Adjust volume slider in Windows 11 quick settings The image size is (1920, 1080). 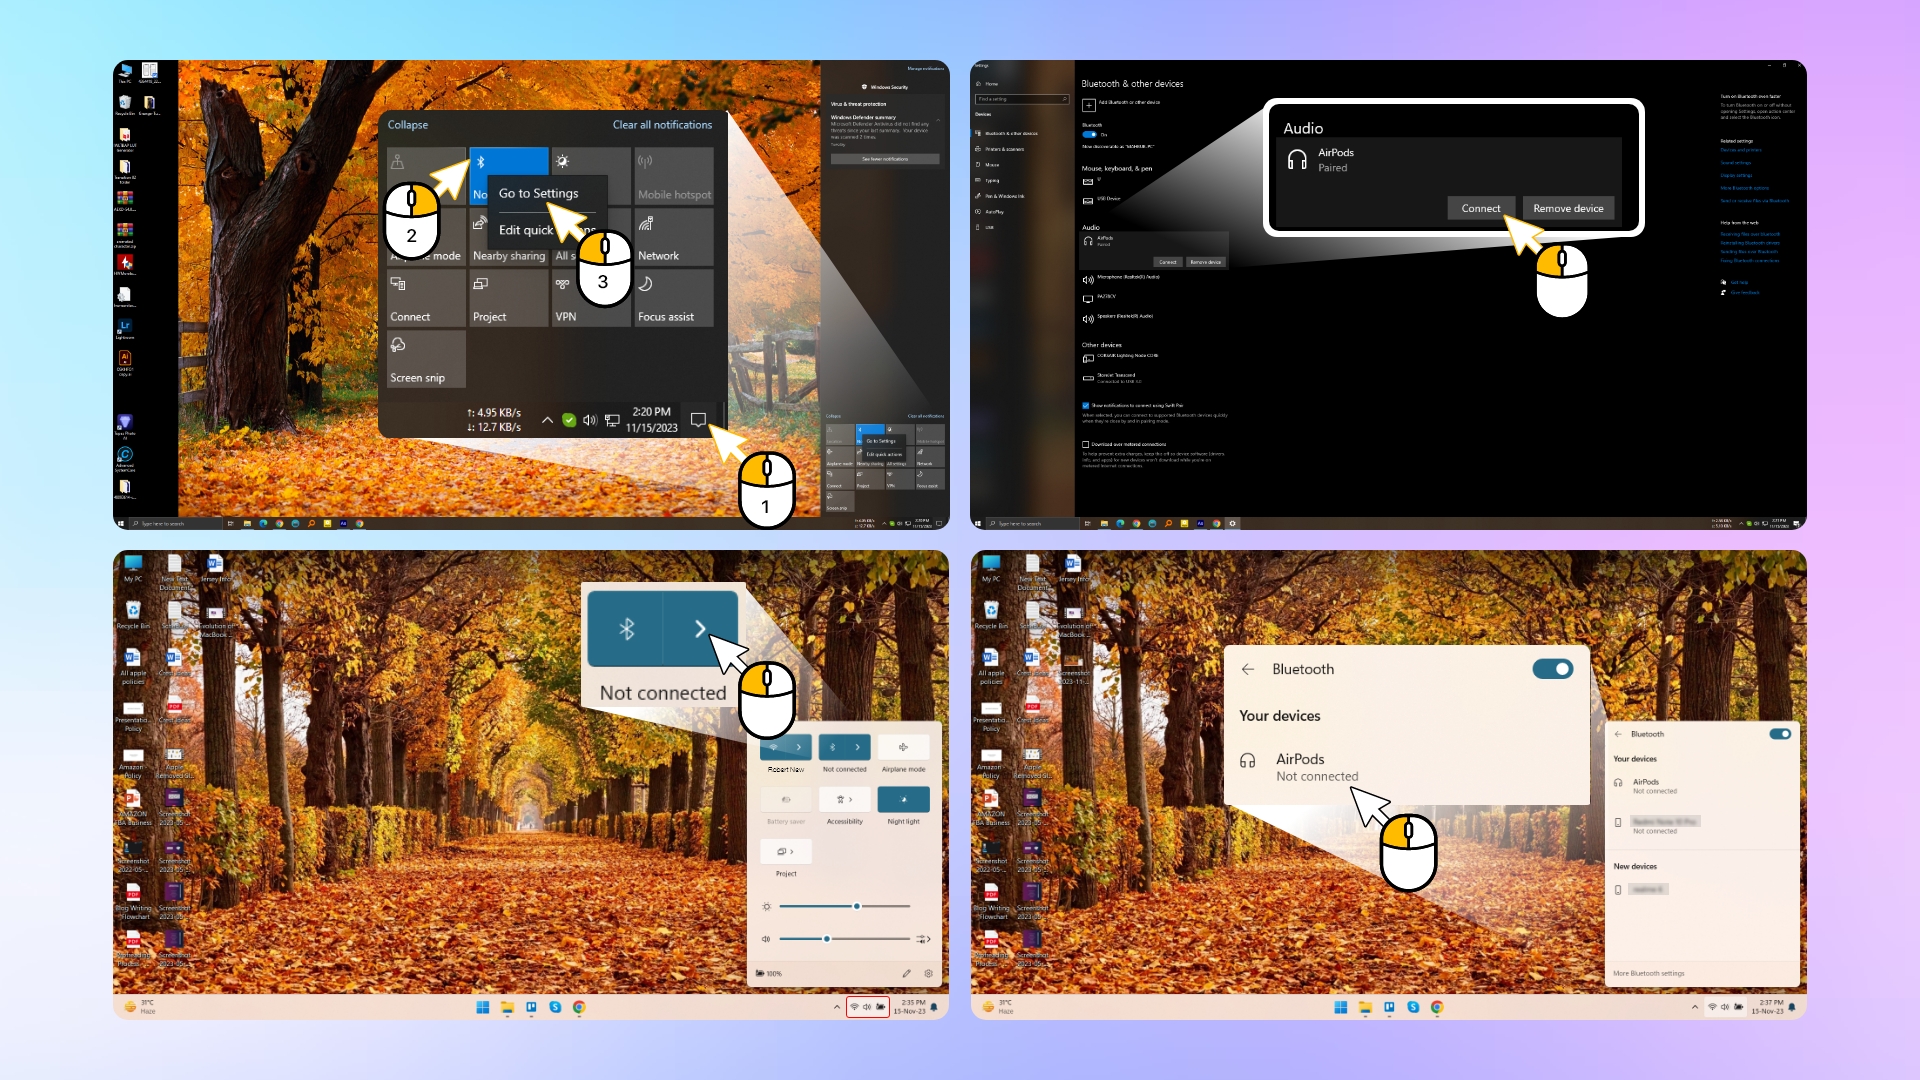pos(845,939)
